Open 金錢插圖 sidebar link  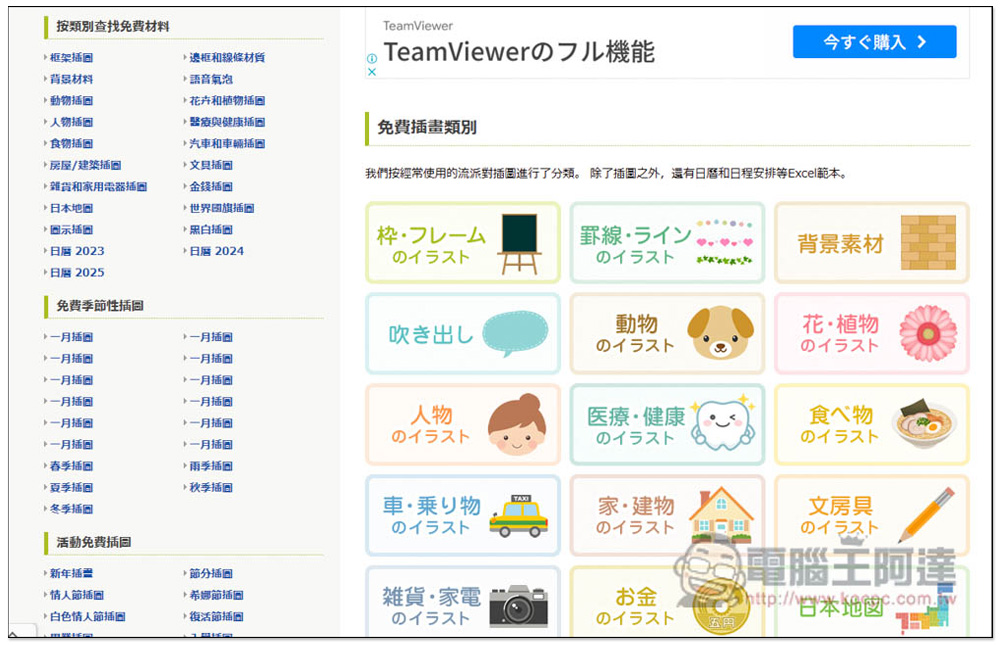[211, 187]
